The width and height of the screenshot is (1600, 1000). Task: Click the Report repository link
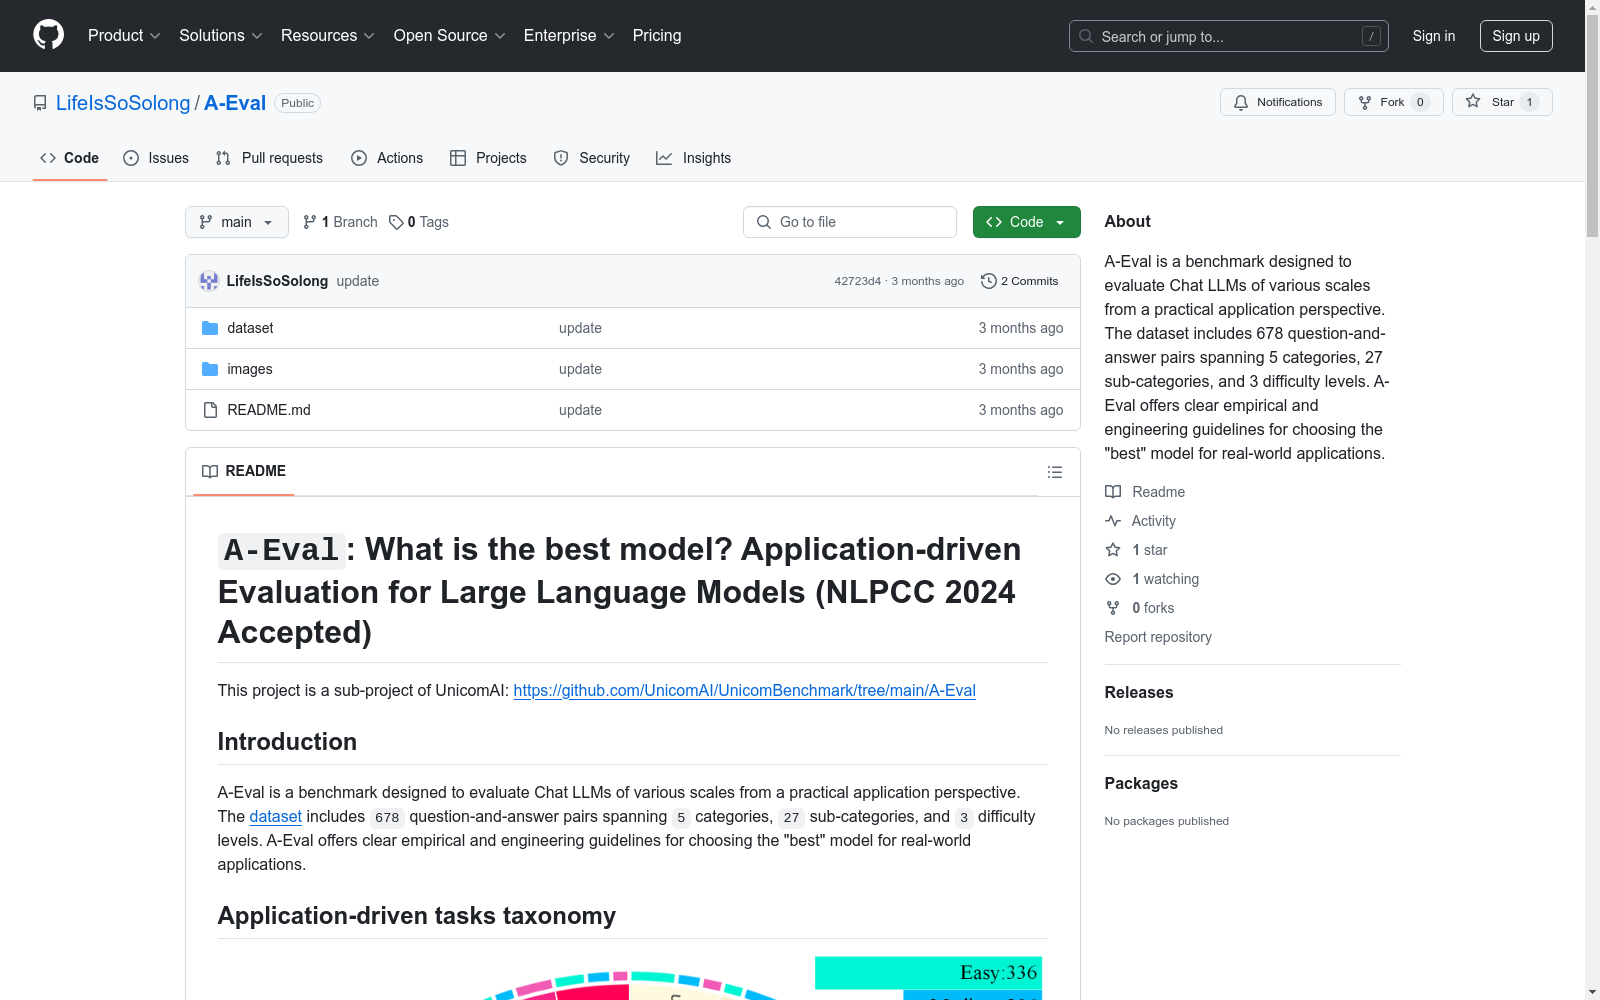coord(1158,637)
